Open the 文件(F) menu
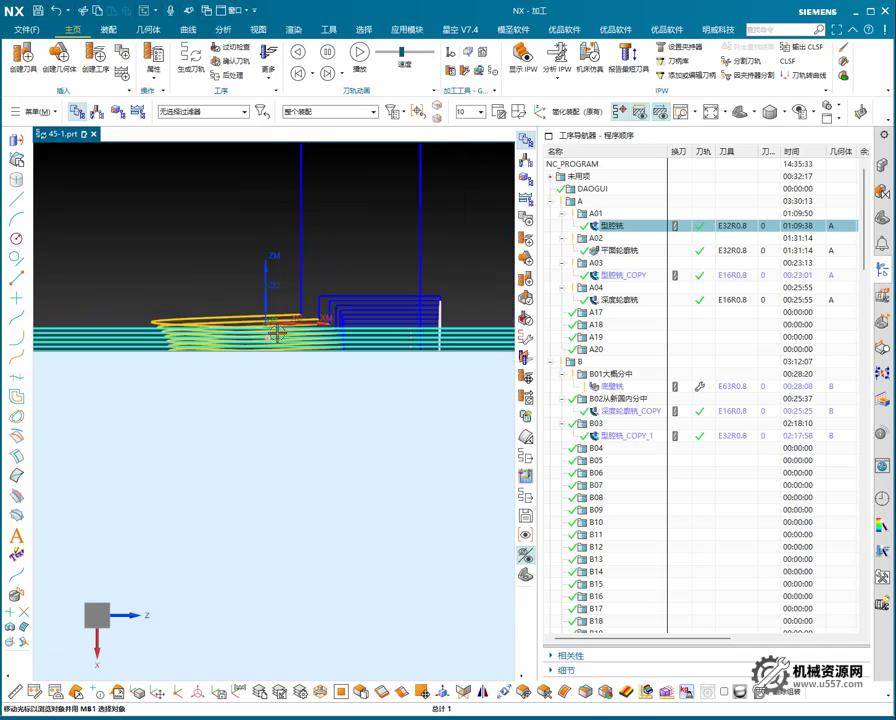 27,30
